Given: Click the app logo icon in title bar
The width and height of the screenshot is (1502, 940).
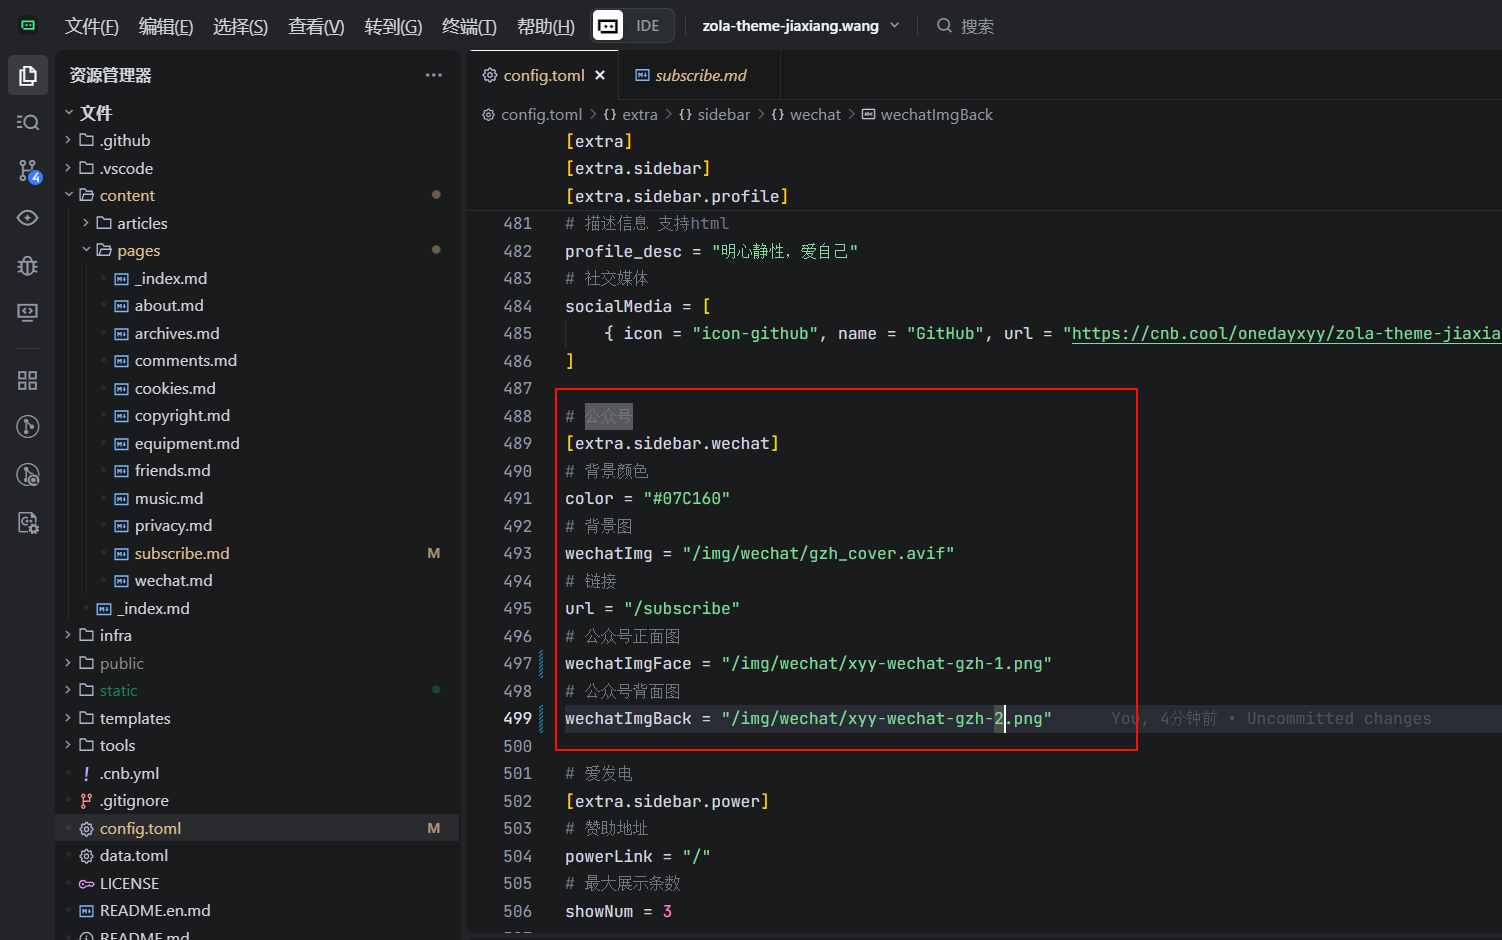Looking at the screenshot, I should click(28, 25).
